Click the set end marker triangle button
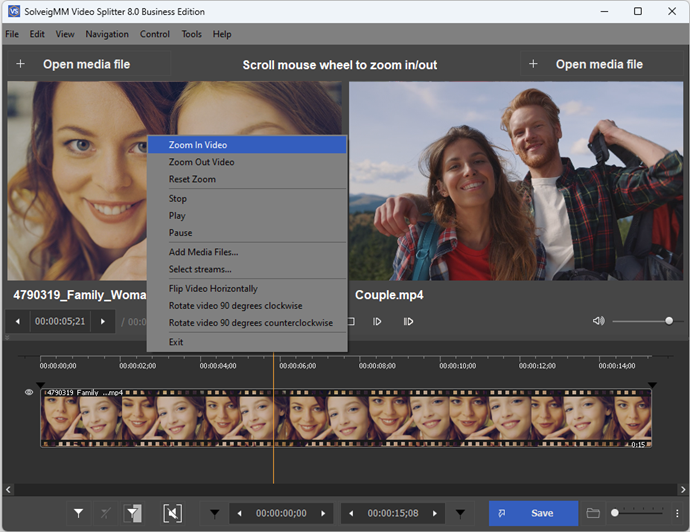Viewport: 690px width, 532px height. coord(460,513)
